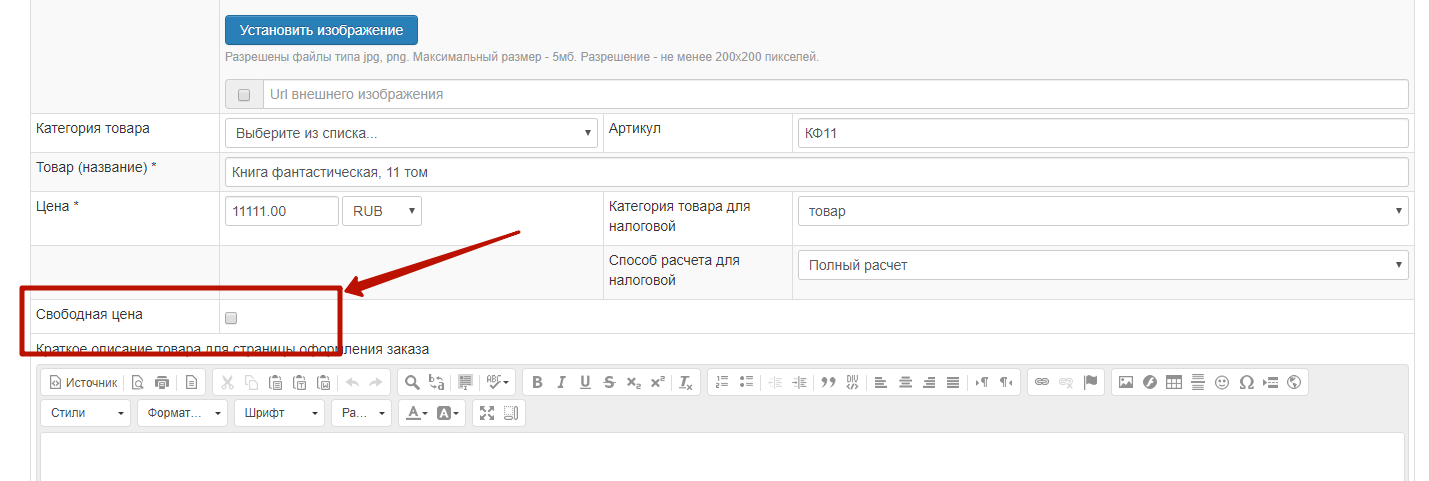The height and width of the screenshot is (481, 1429).
Task: Expand the RUB currency dropdown
Action: pos(382,211)
